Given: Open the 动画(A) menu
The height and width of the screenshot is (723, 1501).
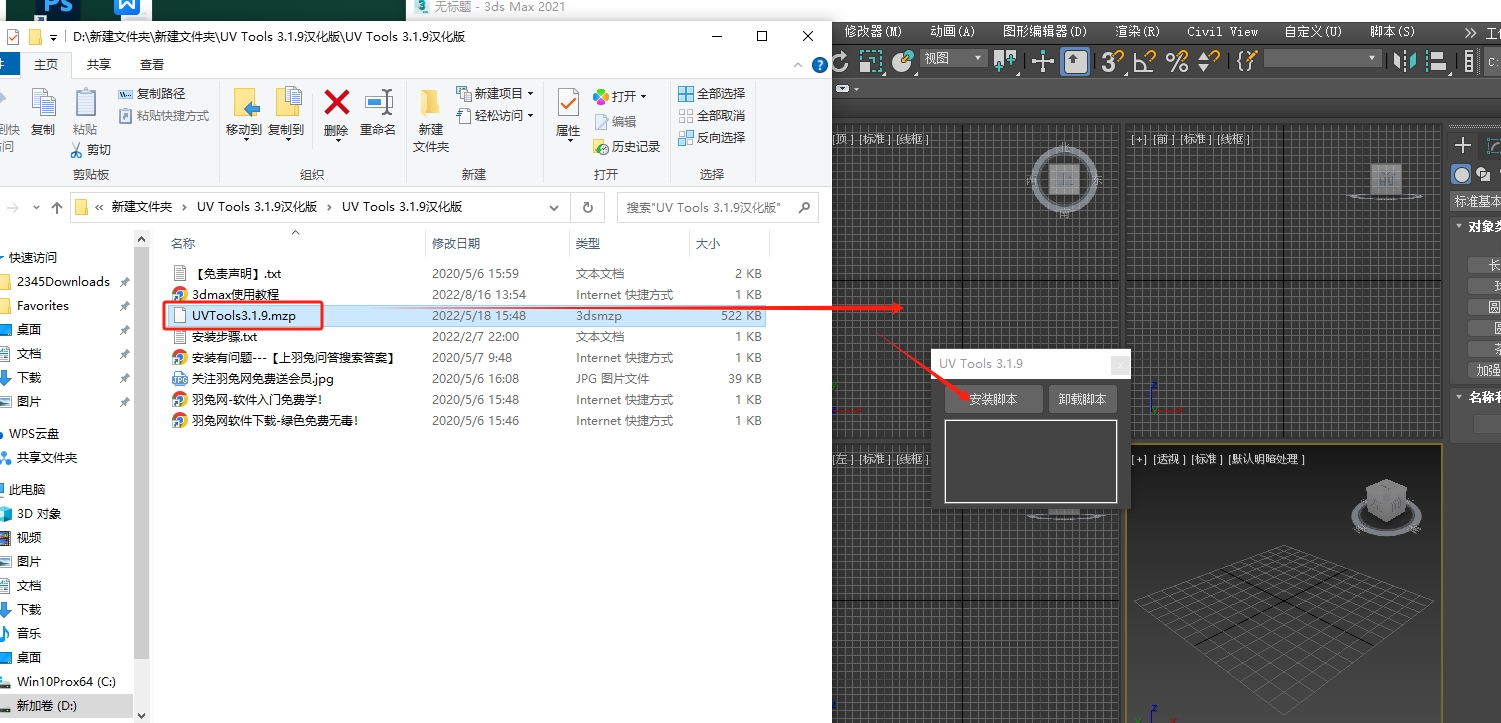Looking at the screenshot, I should [x=952, y=32].
